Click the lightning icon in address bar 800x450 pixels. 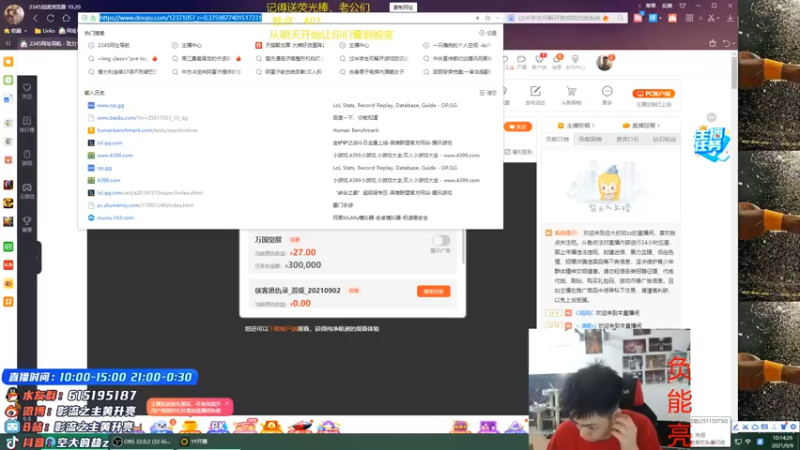(478, 18)
